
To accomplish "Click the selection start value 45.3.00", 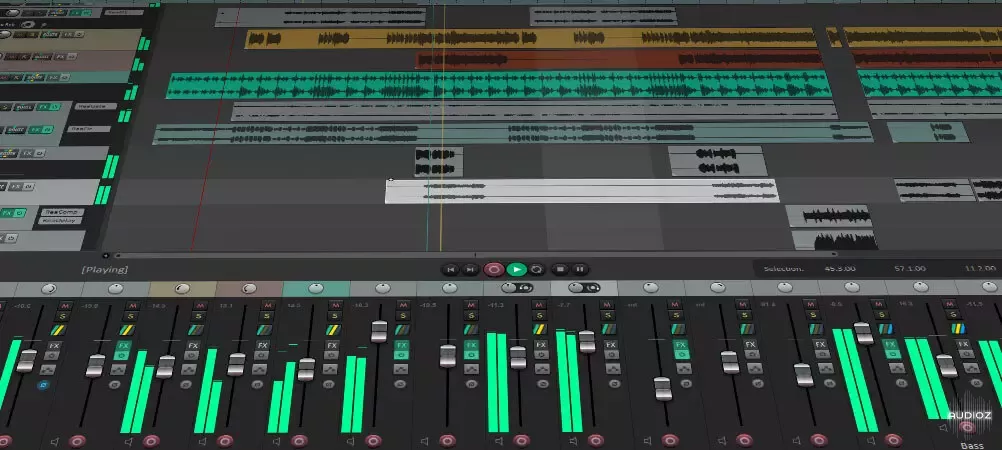I will coord(840,269).
